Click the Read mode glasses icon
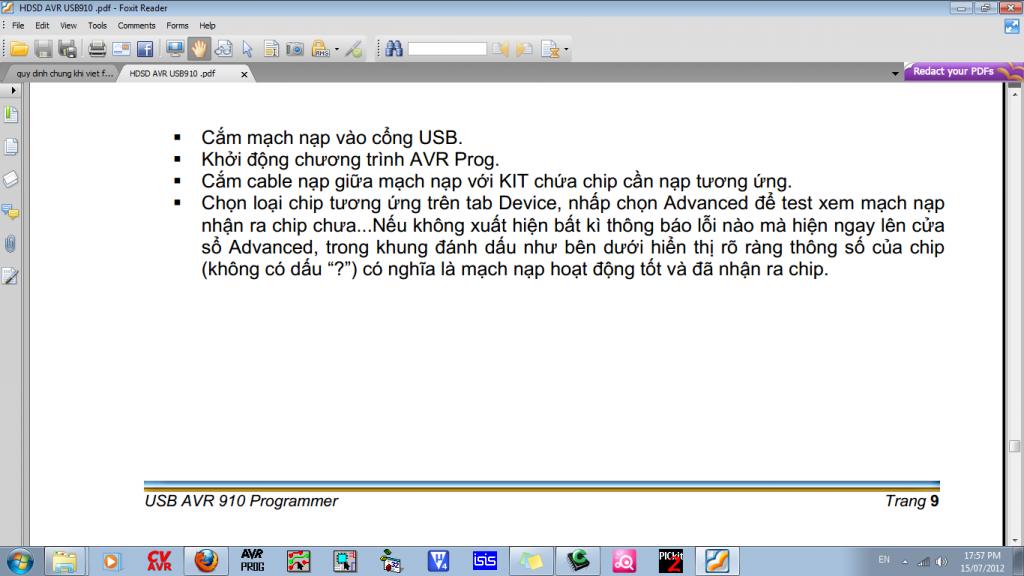The height and width of the screenshot is (576, 1024). (223, 49)
